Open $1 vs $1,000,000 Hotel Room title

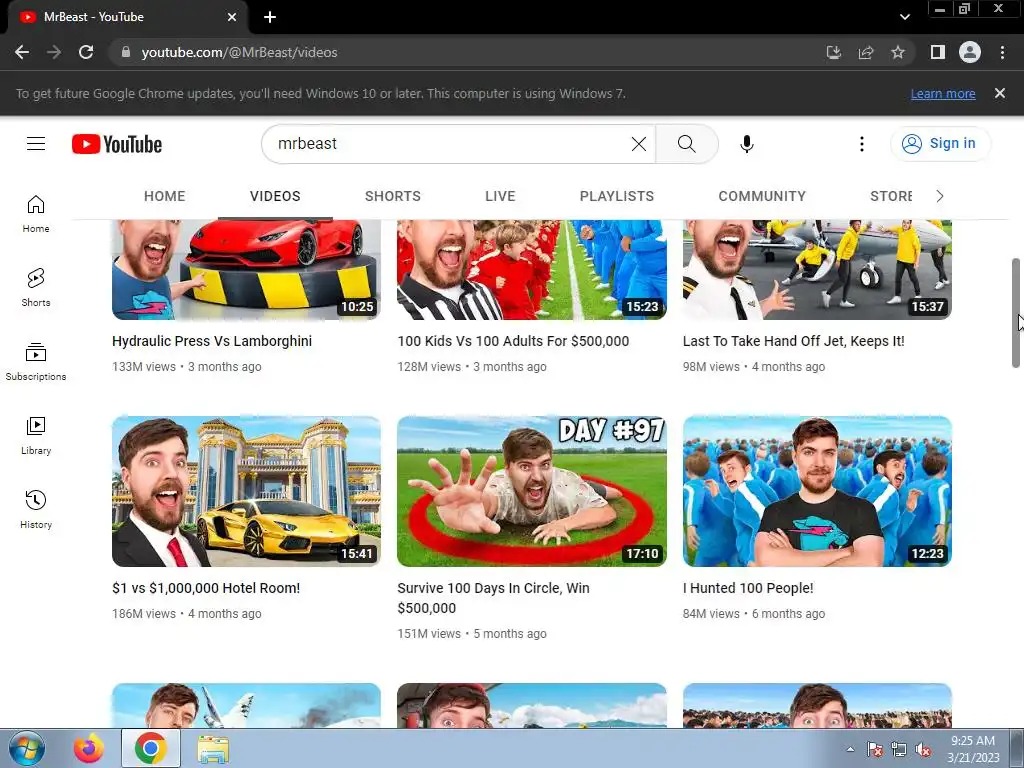click(x=206, y=588)
